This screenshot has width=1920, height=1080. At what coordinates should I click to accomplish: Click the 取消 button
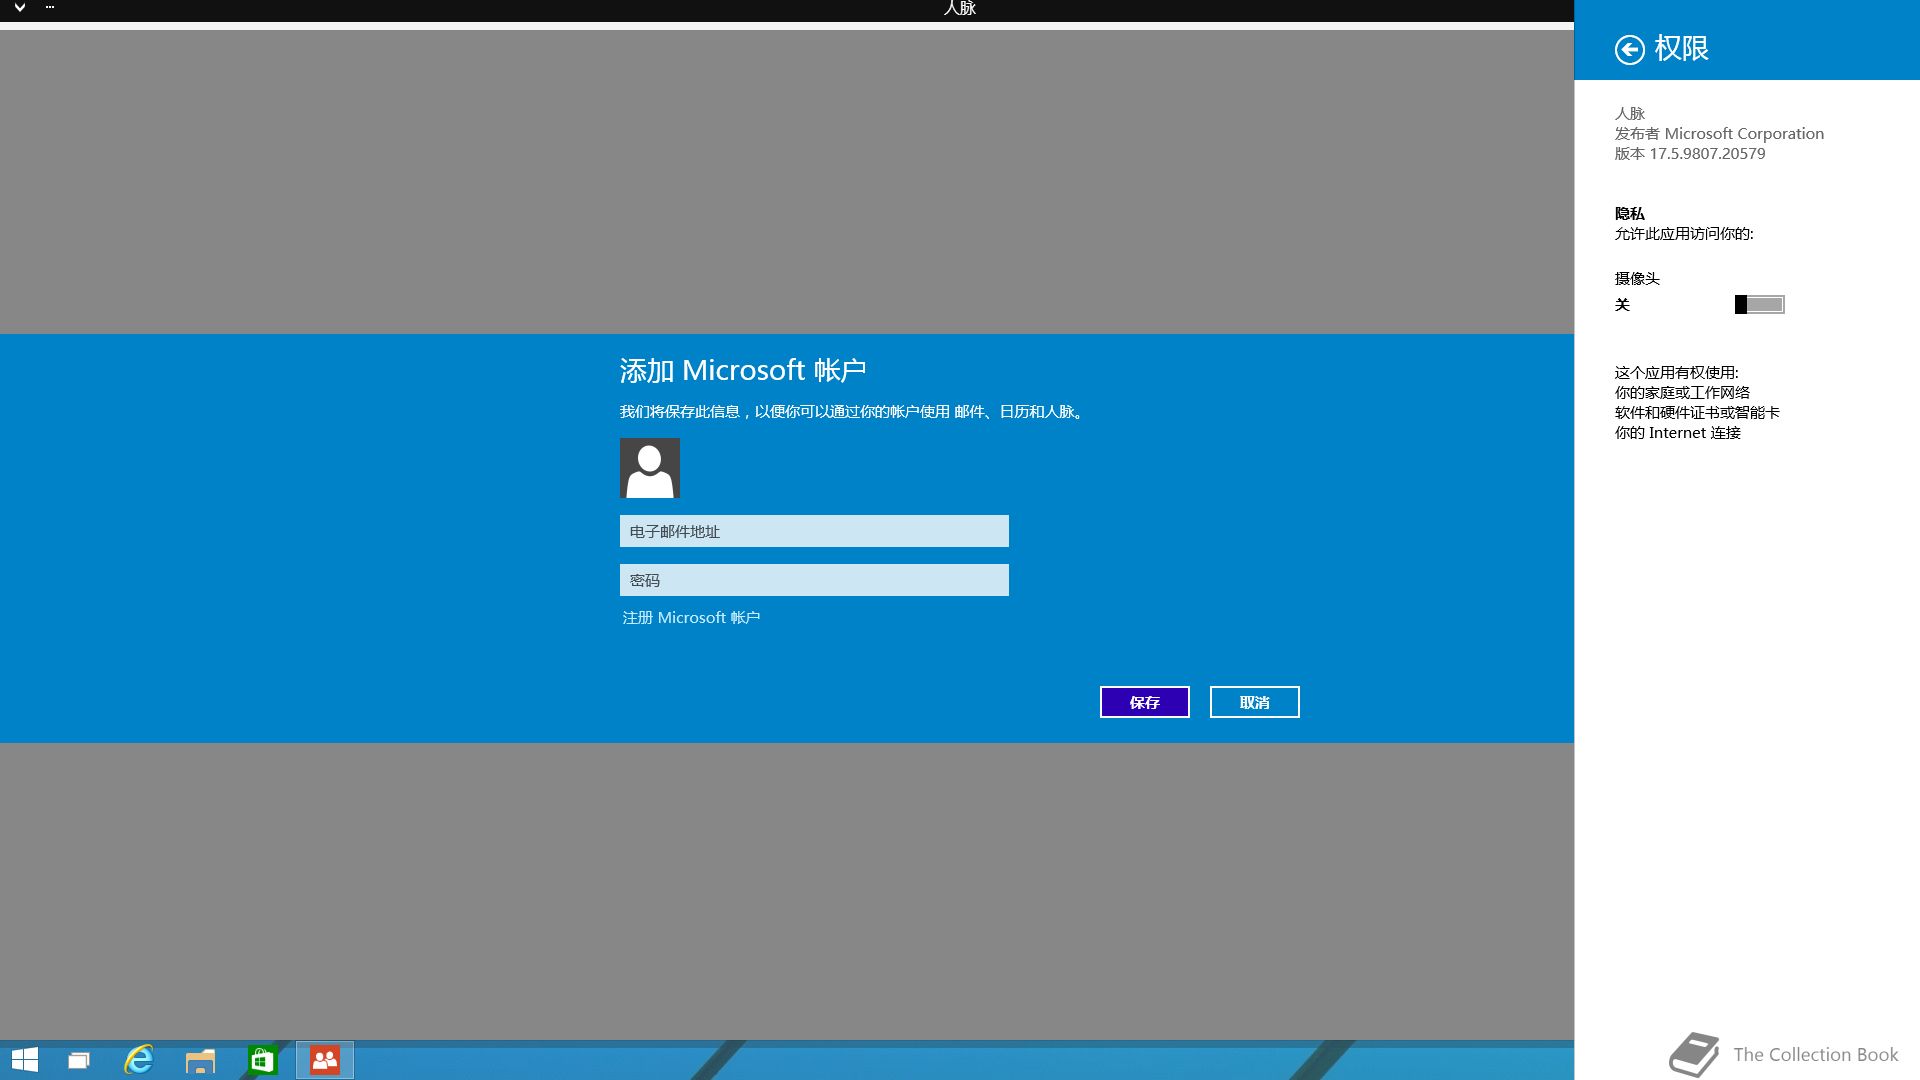[1254, 702]
